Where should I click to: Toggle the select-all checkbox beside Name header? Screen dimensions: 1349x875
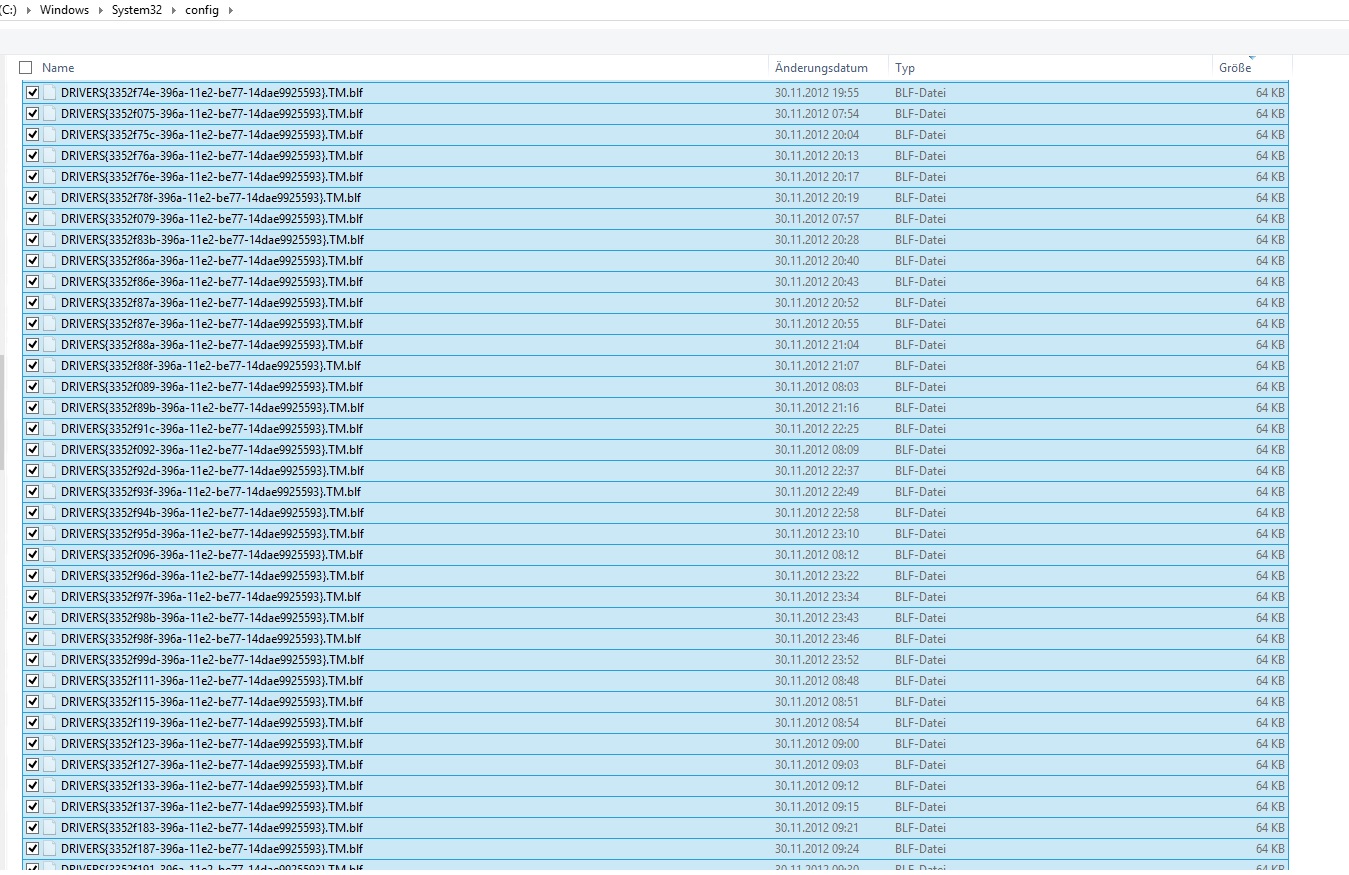(x=26, y=68)
